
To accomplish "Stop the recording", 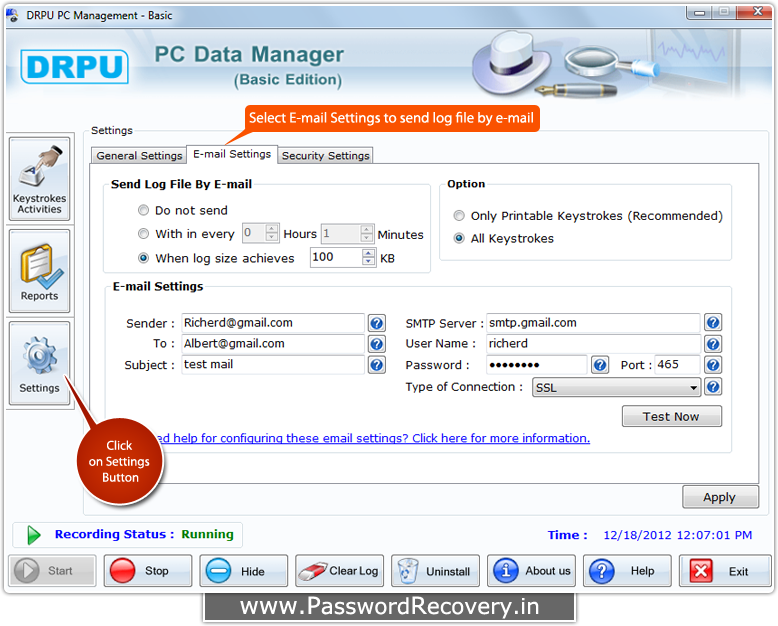I will click(148, 571).
